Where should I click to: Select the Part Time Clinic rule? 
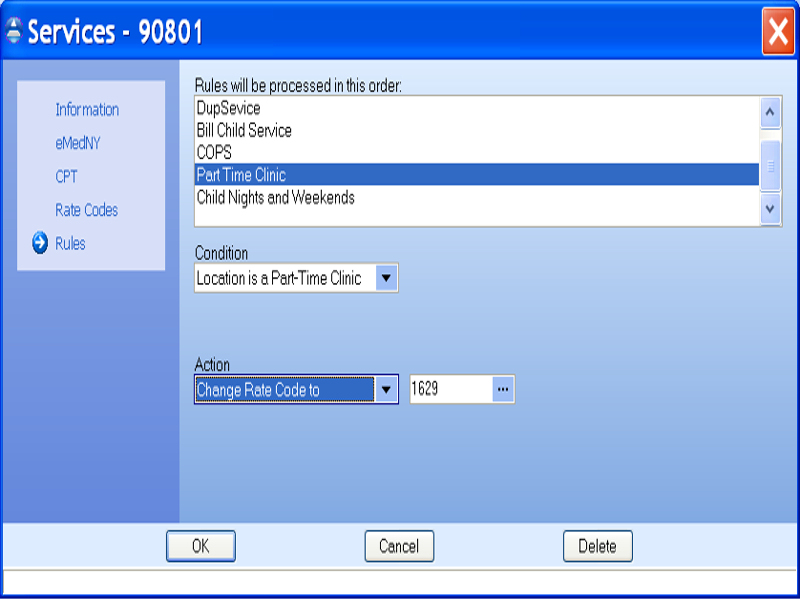(x=477, y=174)
